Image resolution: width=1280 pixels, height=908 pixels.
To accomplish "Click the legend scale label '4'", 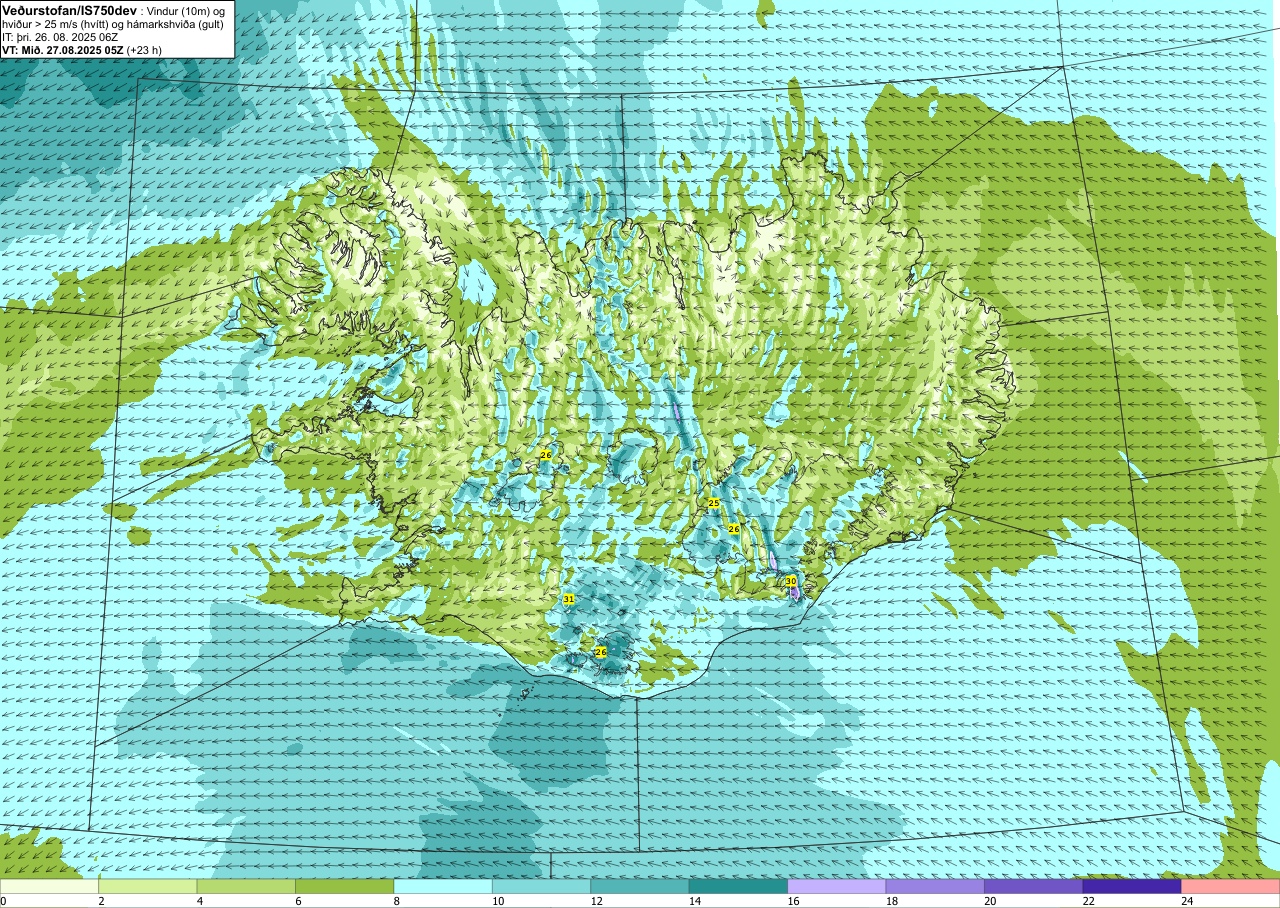I will tap(200, 901).
